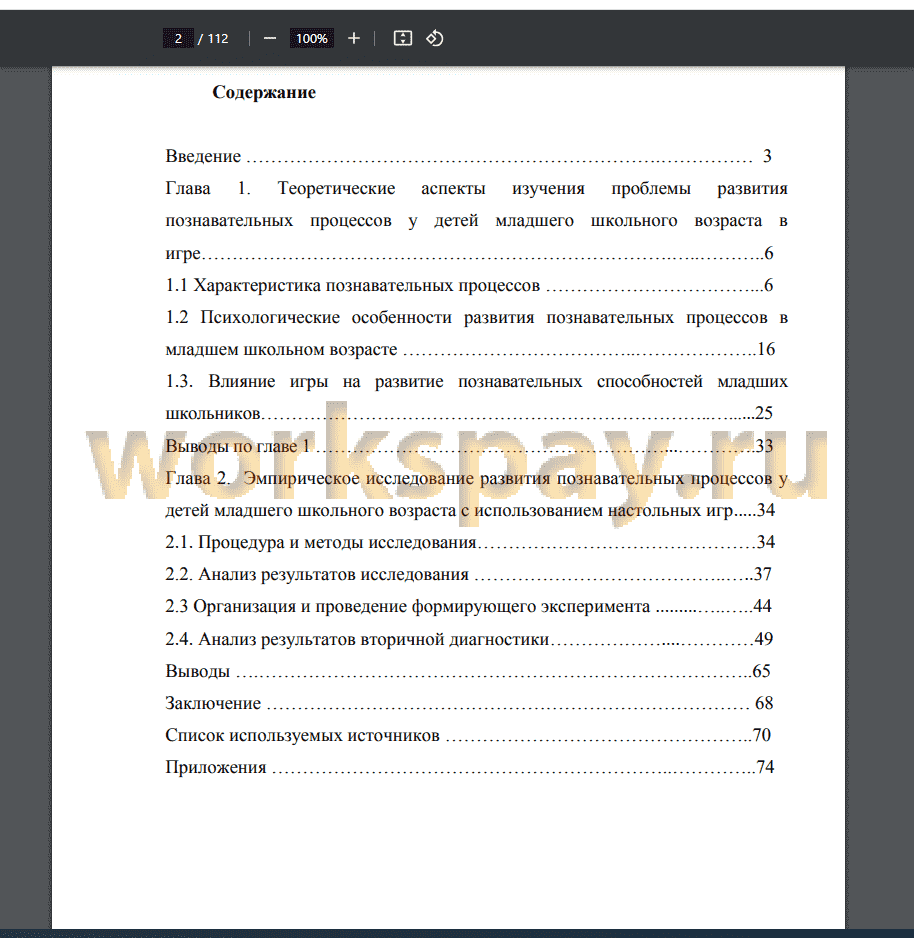Click 'Глава 2. Эмпирическое исследование' line
This screenshot has width=914, height=938.
(x=476, y=478)
